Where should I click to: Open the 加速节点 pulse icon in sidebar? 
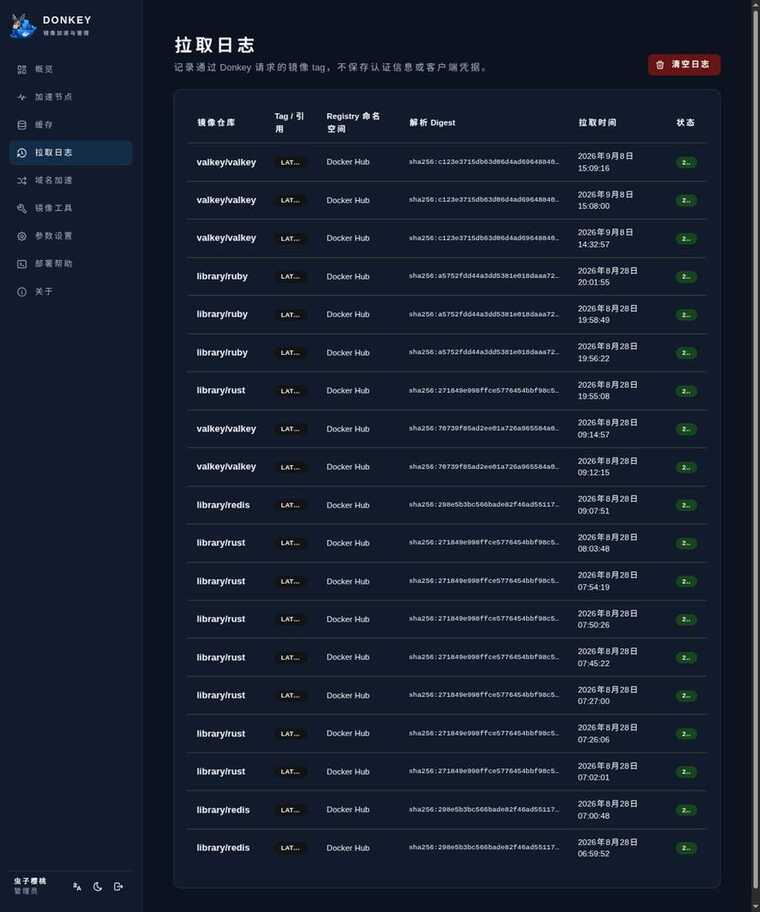point(22,97)
